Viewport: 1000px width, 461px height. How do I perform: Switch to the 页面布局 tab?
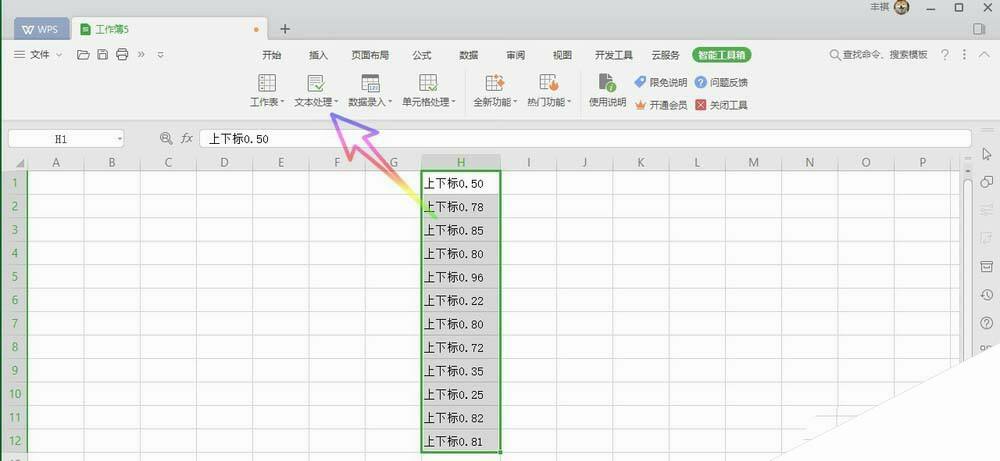(370, 55)
